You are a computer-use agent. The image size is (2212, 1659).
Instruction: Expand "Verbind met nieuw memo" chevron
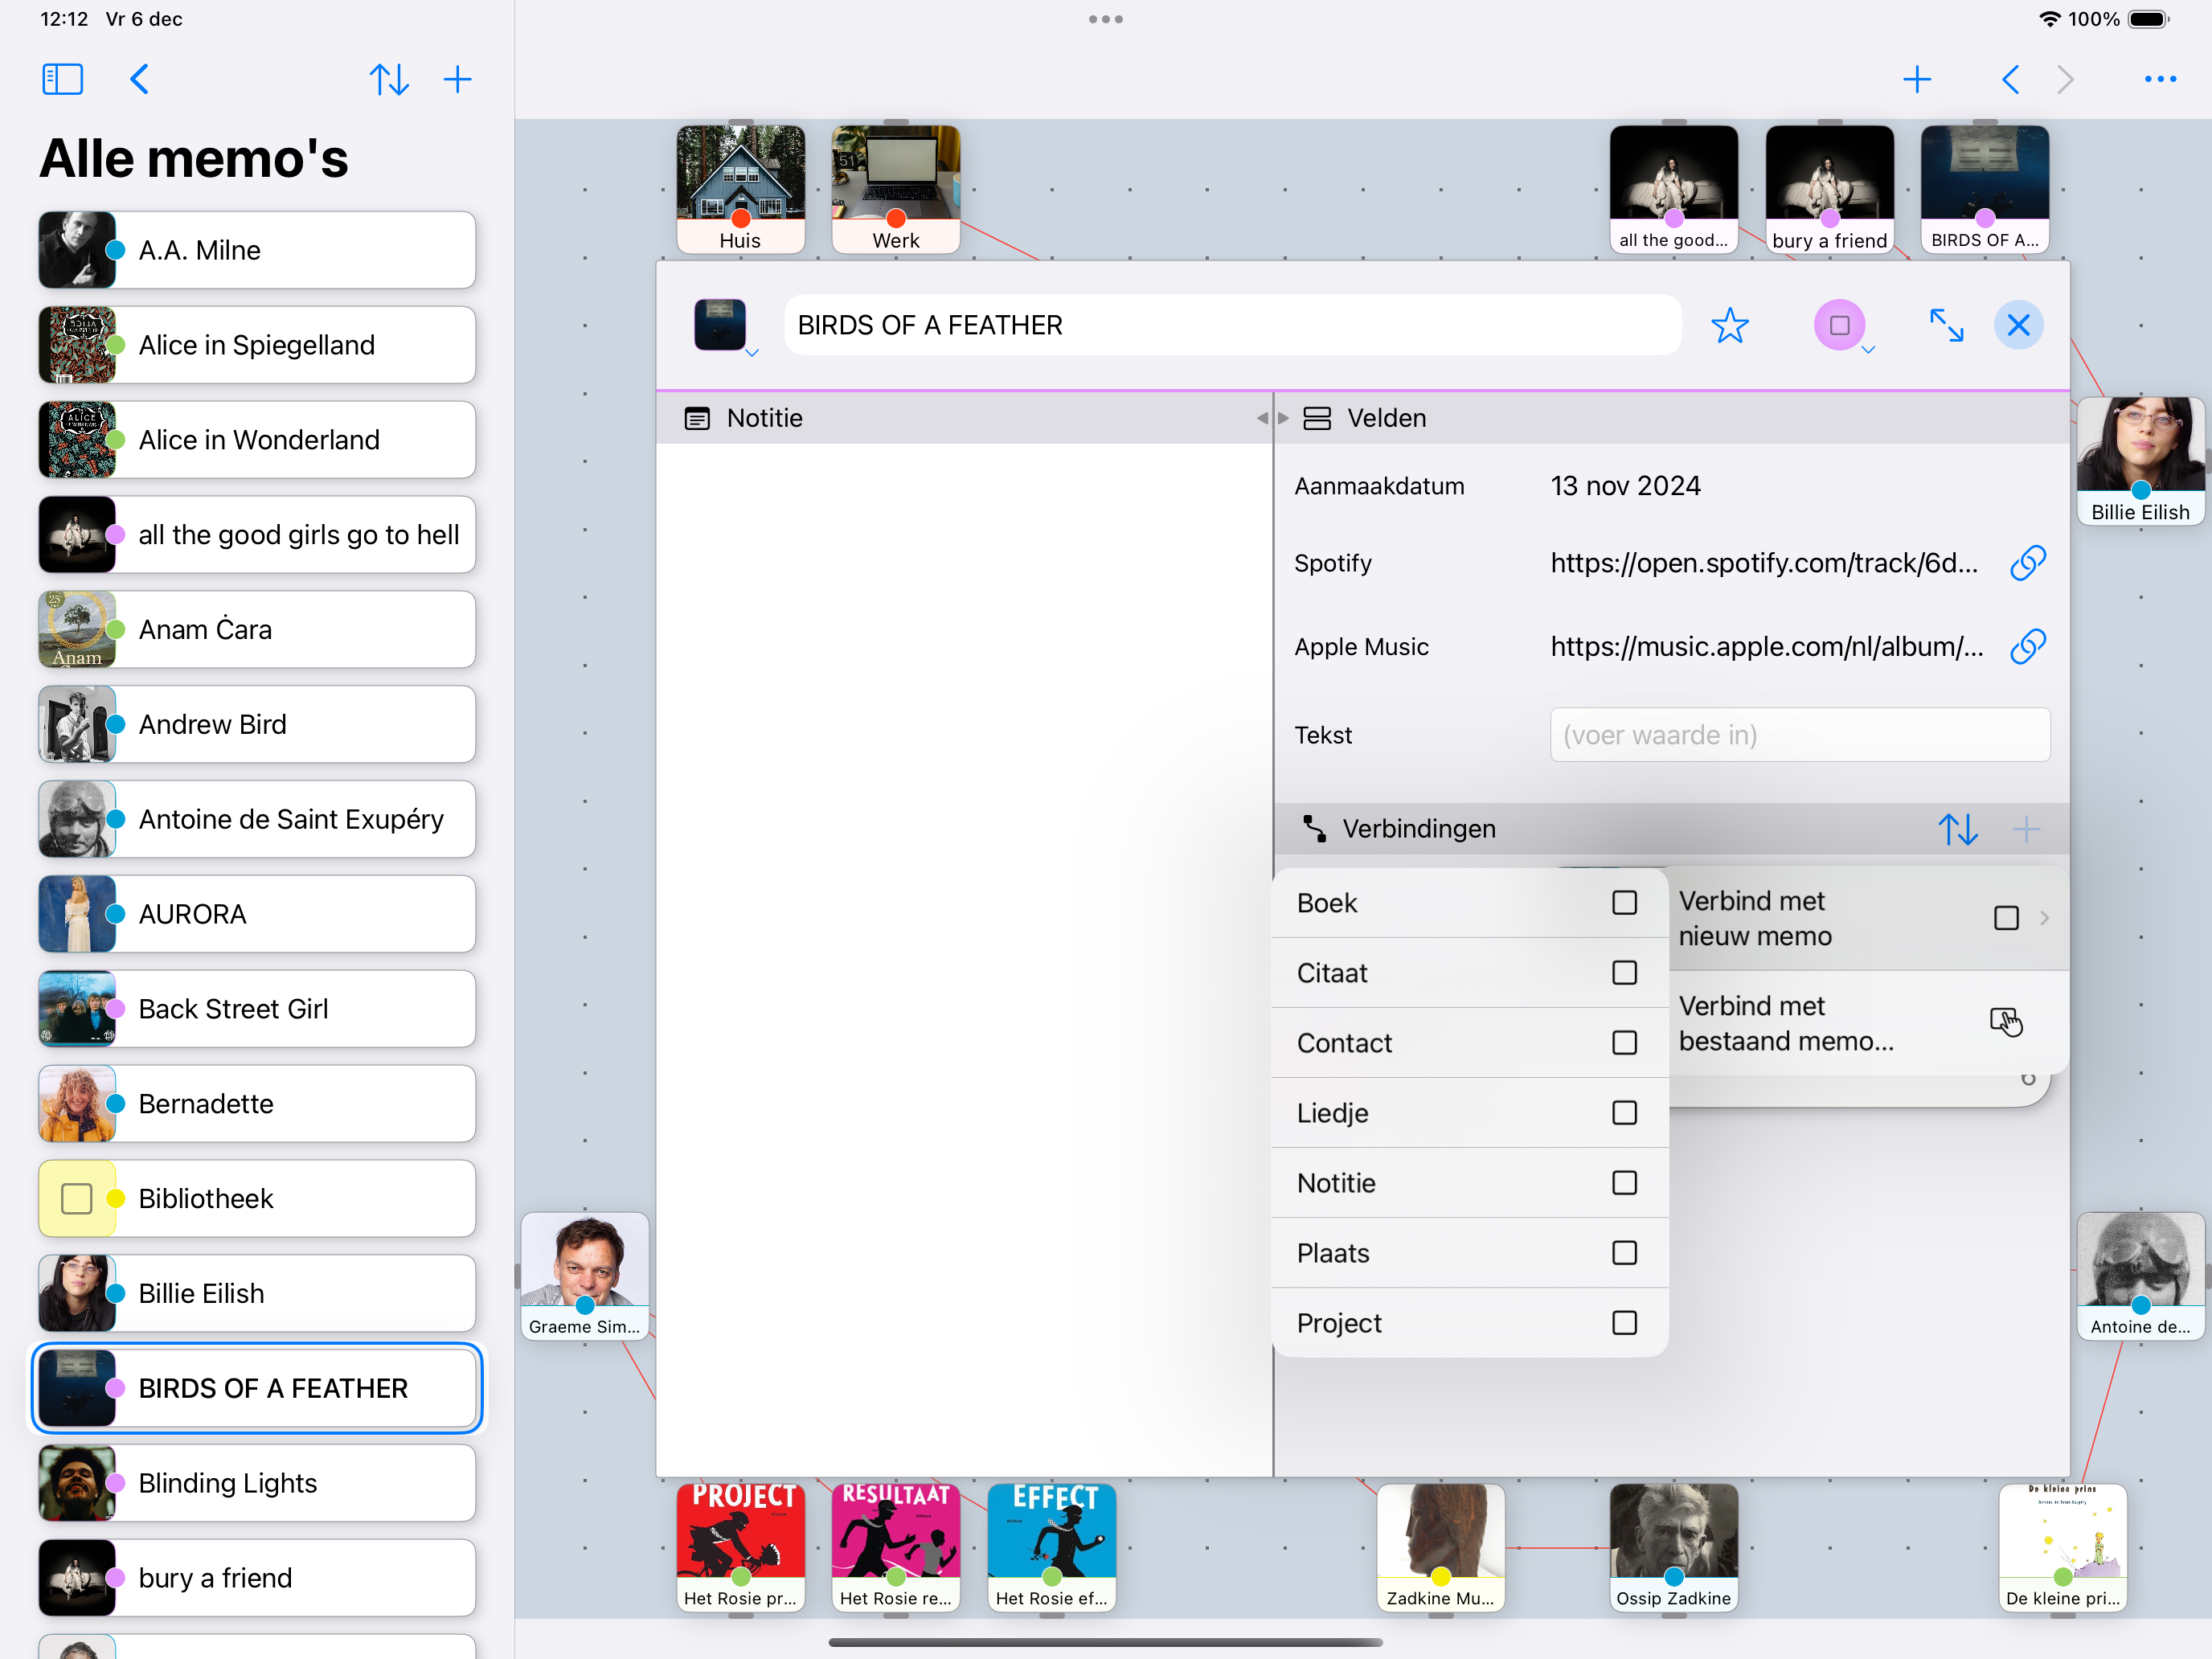click(x=2044, y=917)
